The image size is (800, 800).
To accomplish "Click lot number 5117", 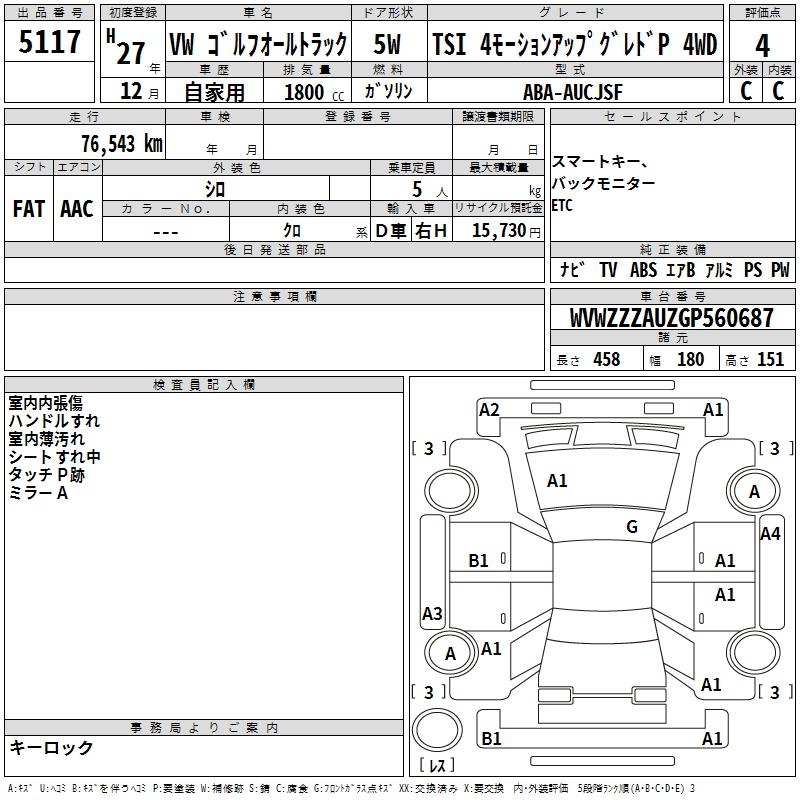I will [x=50, y=44].
